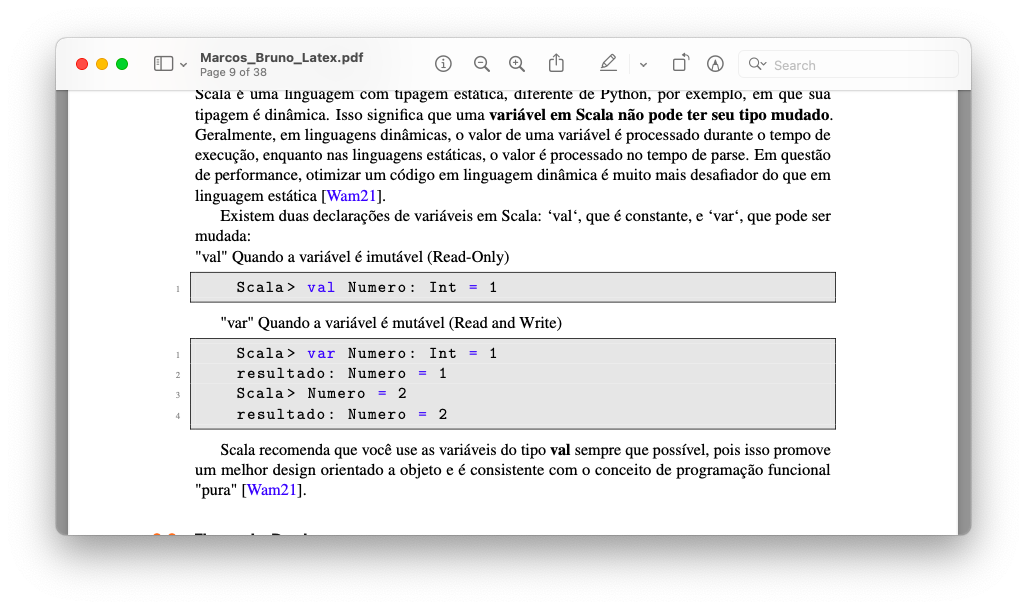1027x609 pixels.
Task: Minimize the window with the yellow button
Action: coord(102,64)
